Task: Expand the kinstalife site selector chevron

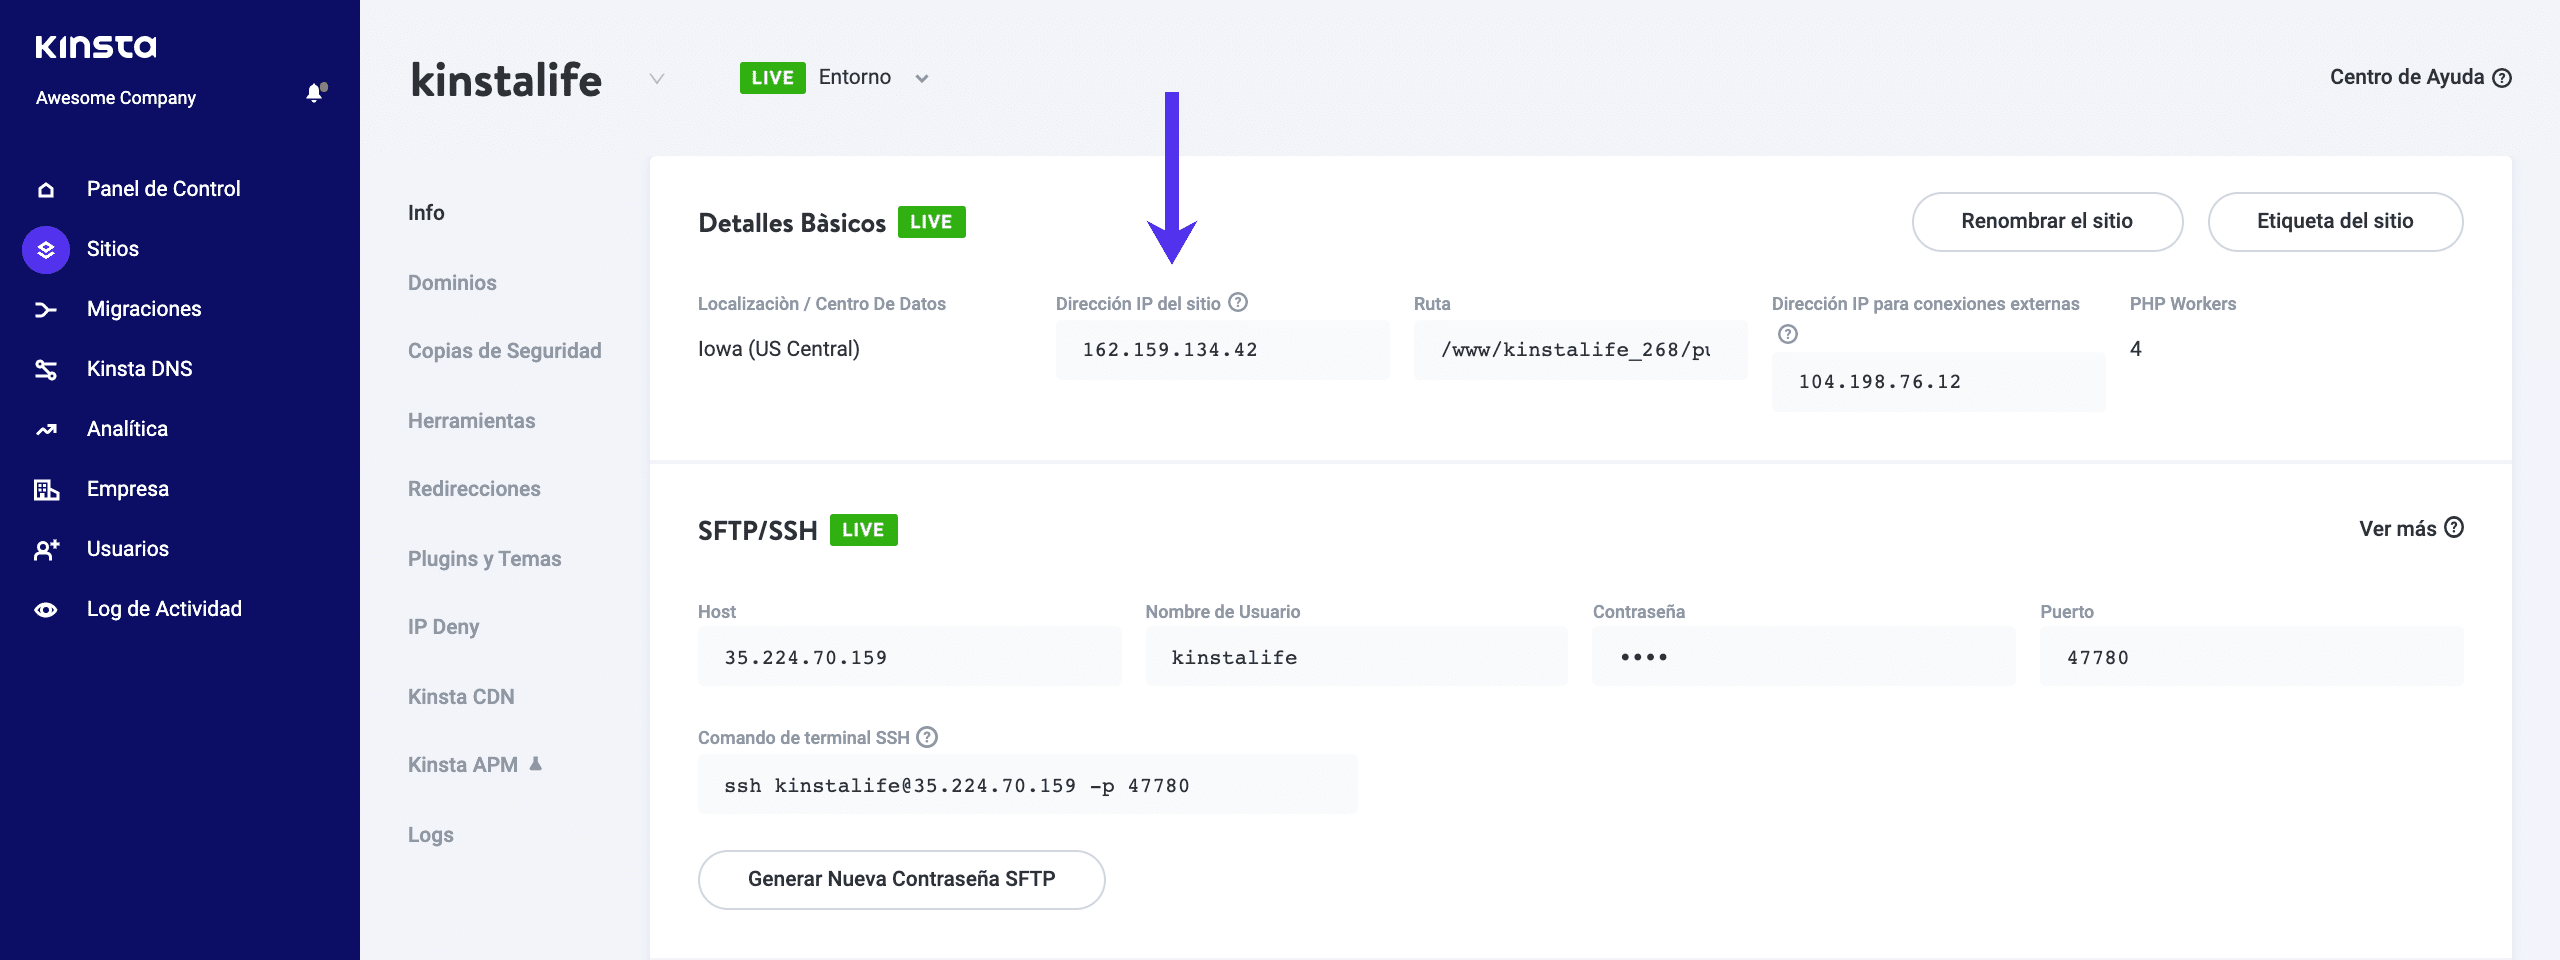Action: [x=656, y=78]
